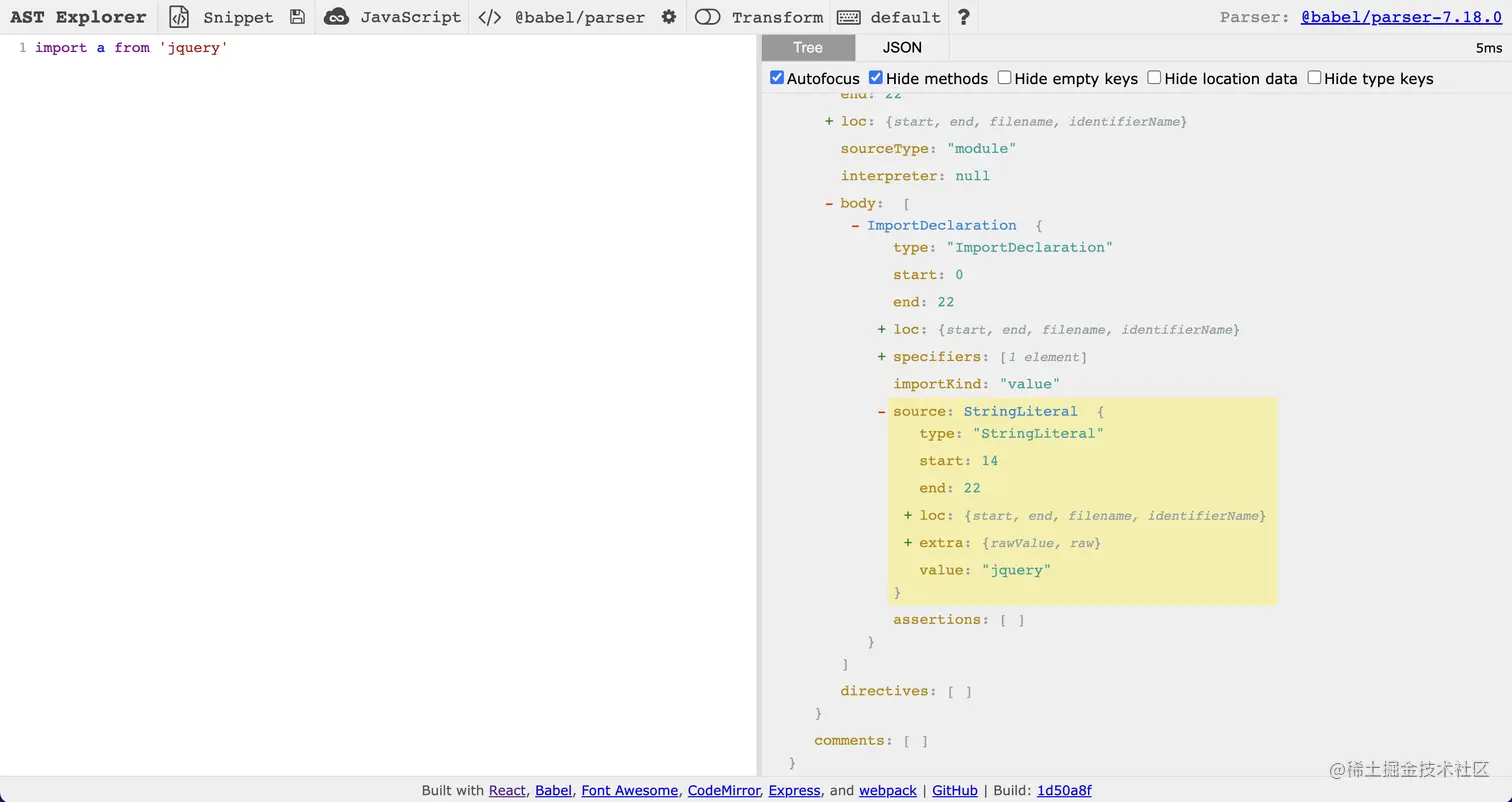
Task: Open the @babel/parser menu
Action: 579,17
